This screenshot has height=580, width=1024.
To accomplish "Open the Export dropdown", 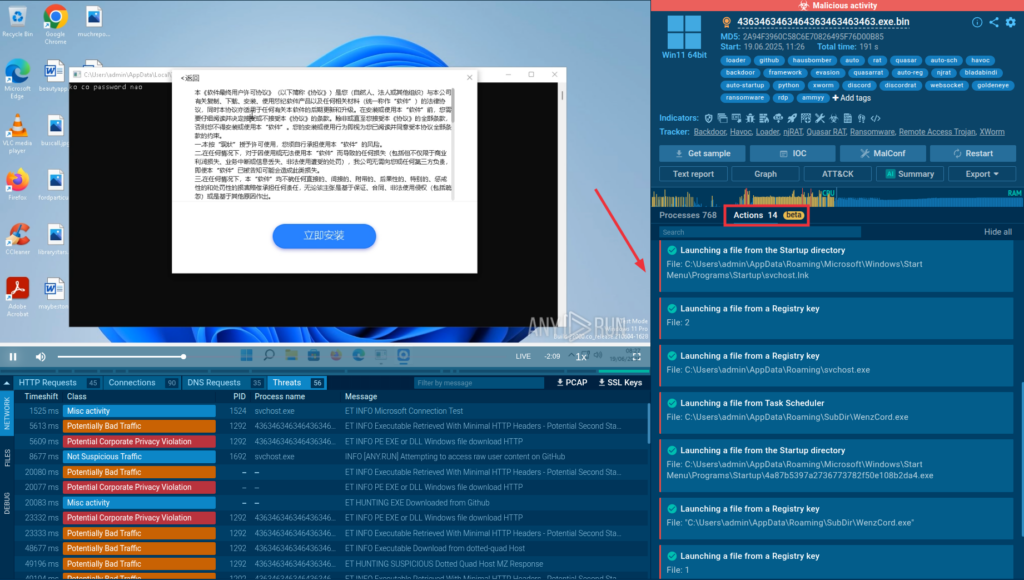I will click(x=982, y=174).
